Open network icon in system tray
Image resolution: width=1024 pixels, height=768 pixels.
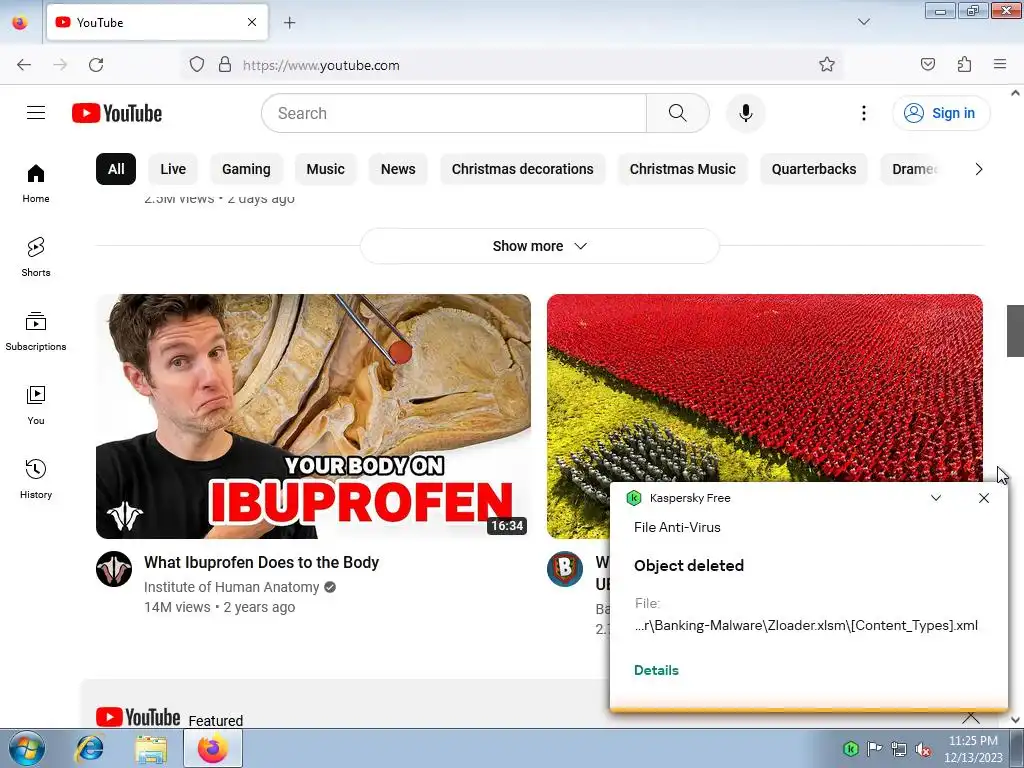[899, 749]
